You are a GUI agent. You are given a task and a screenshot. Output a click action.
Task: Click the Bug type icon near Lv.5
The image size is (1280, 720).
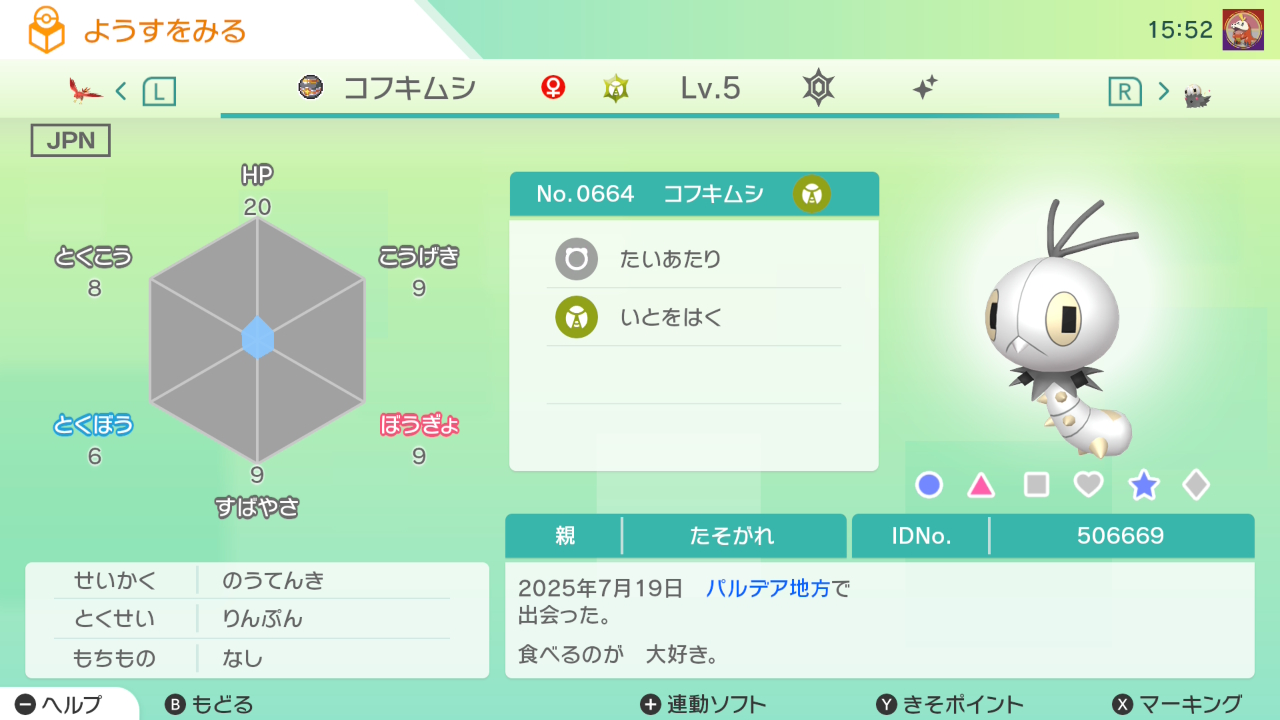click(x=616, y=89)
